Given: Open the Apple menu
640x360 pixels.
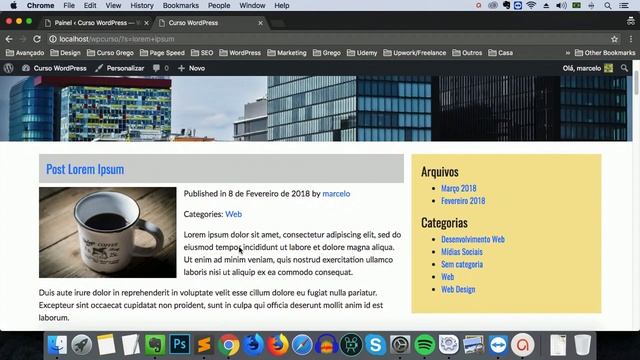Looking at the screenshot, I should [x=13, y=5].
